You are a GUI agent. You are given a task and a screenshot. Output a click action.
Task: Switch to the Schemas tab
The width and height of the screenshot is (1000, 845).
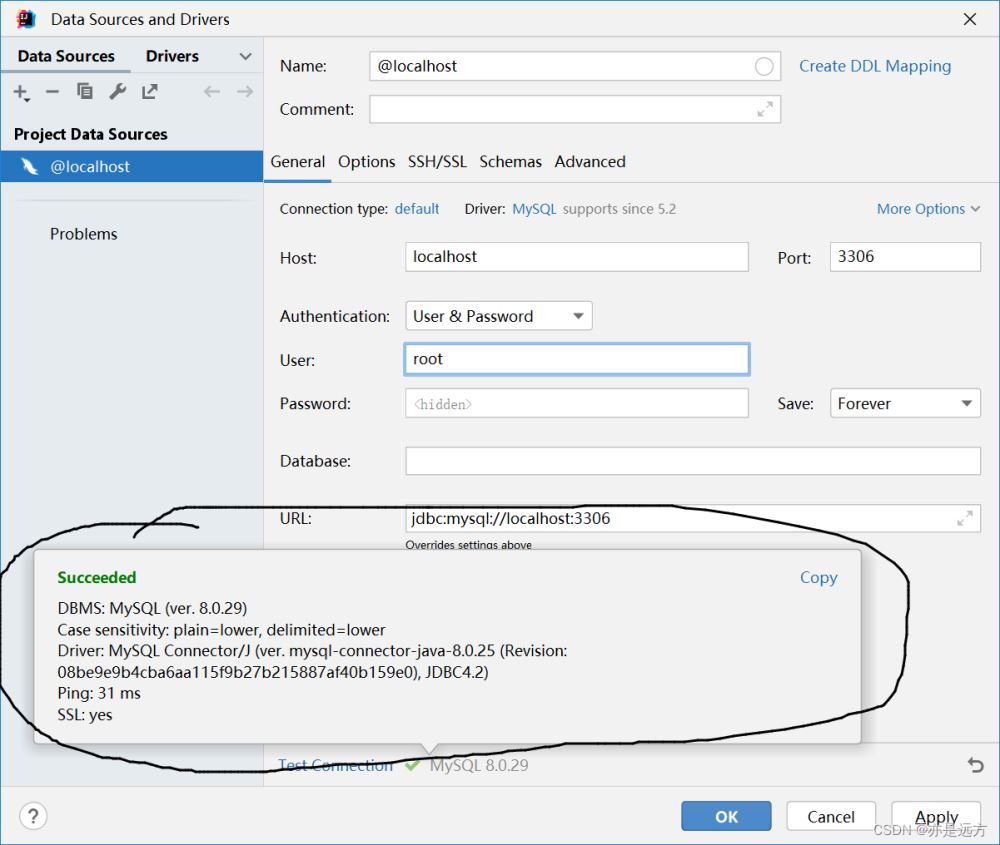pyautogui.click(x=510, y=162)
